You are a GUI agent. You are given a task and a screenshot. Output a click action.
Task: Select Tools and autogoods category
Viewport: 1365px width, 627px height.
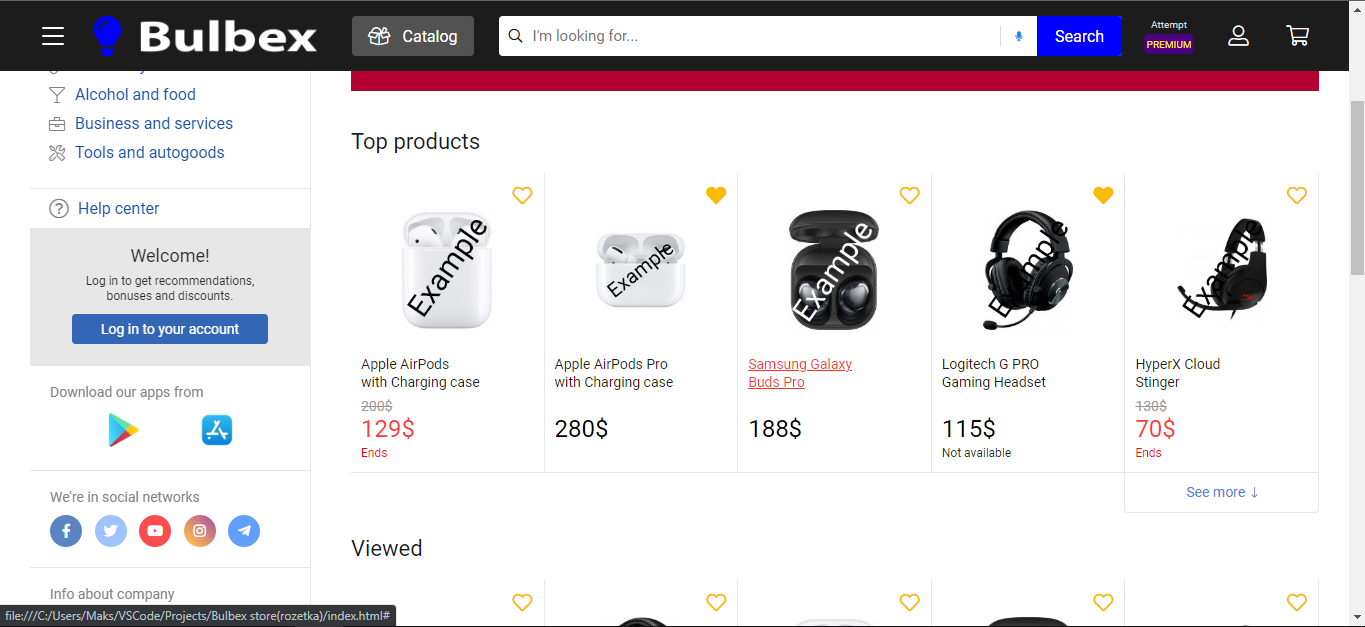(x=149, y=152)
